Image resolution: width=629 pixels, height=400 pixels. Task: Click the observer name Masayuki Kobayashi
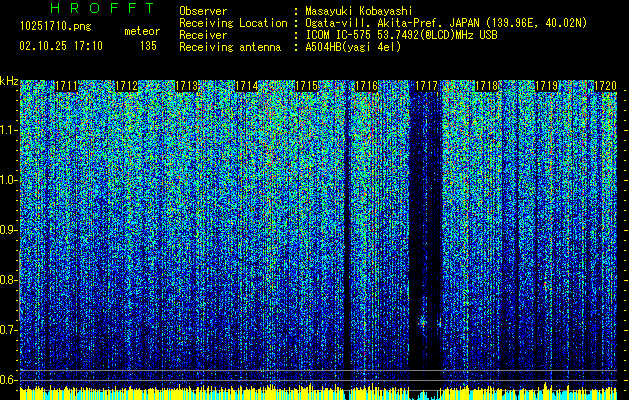click(359, 11)
